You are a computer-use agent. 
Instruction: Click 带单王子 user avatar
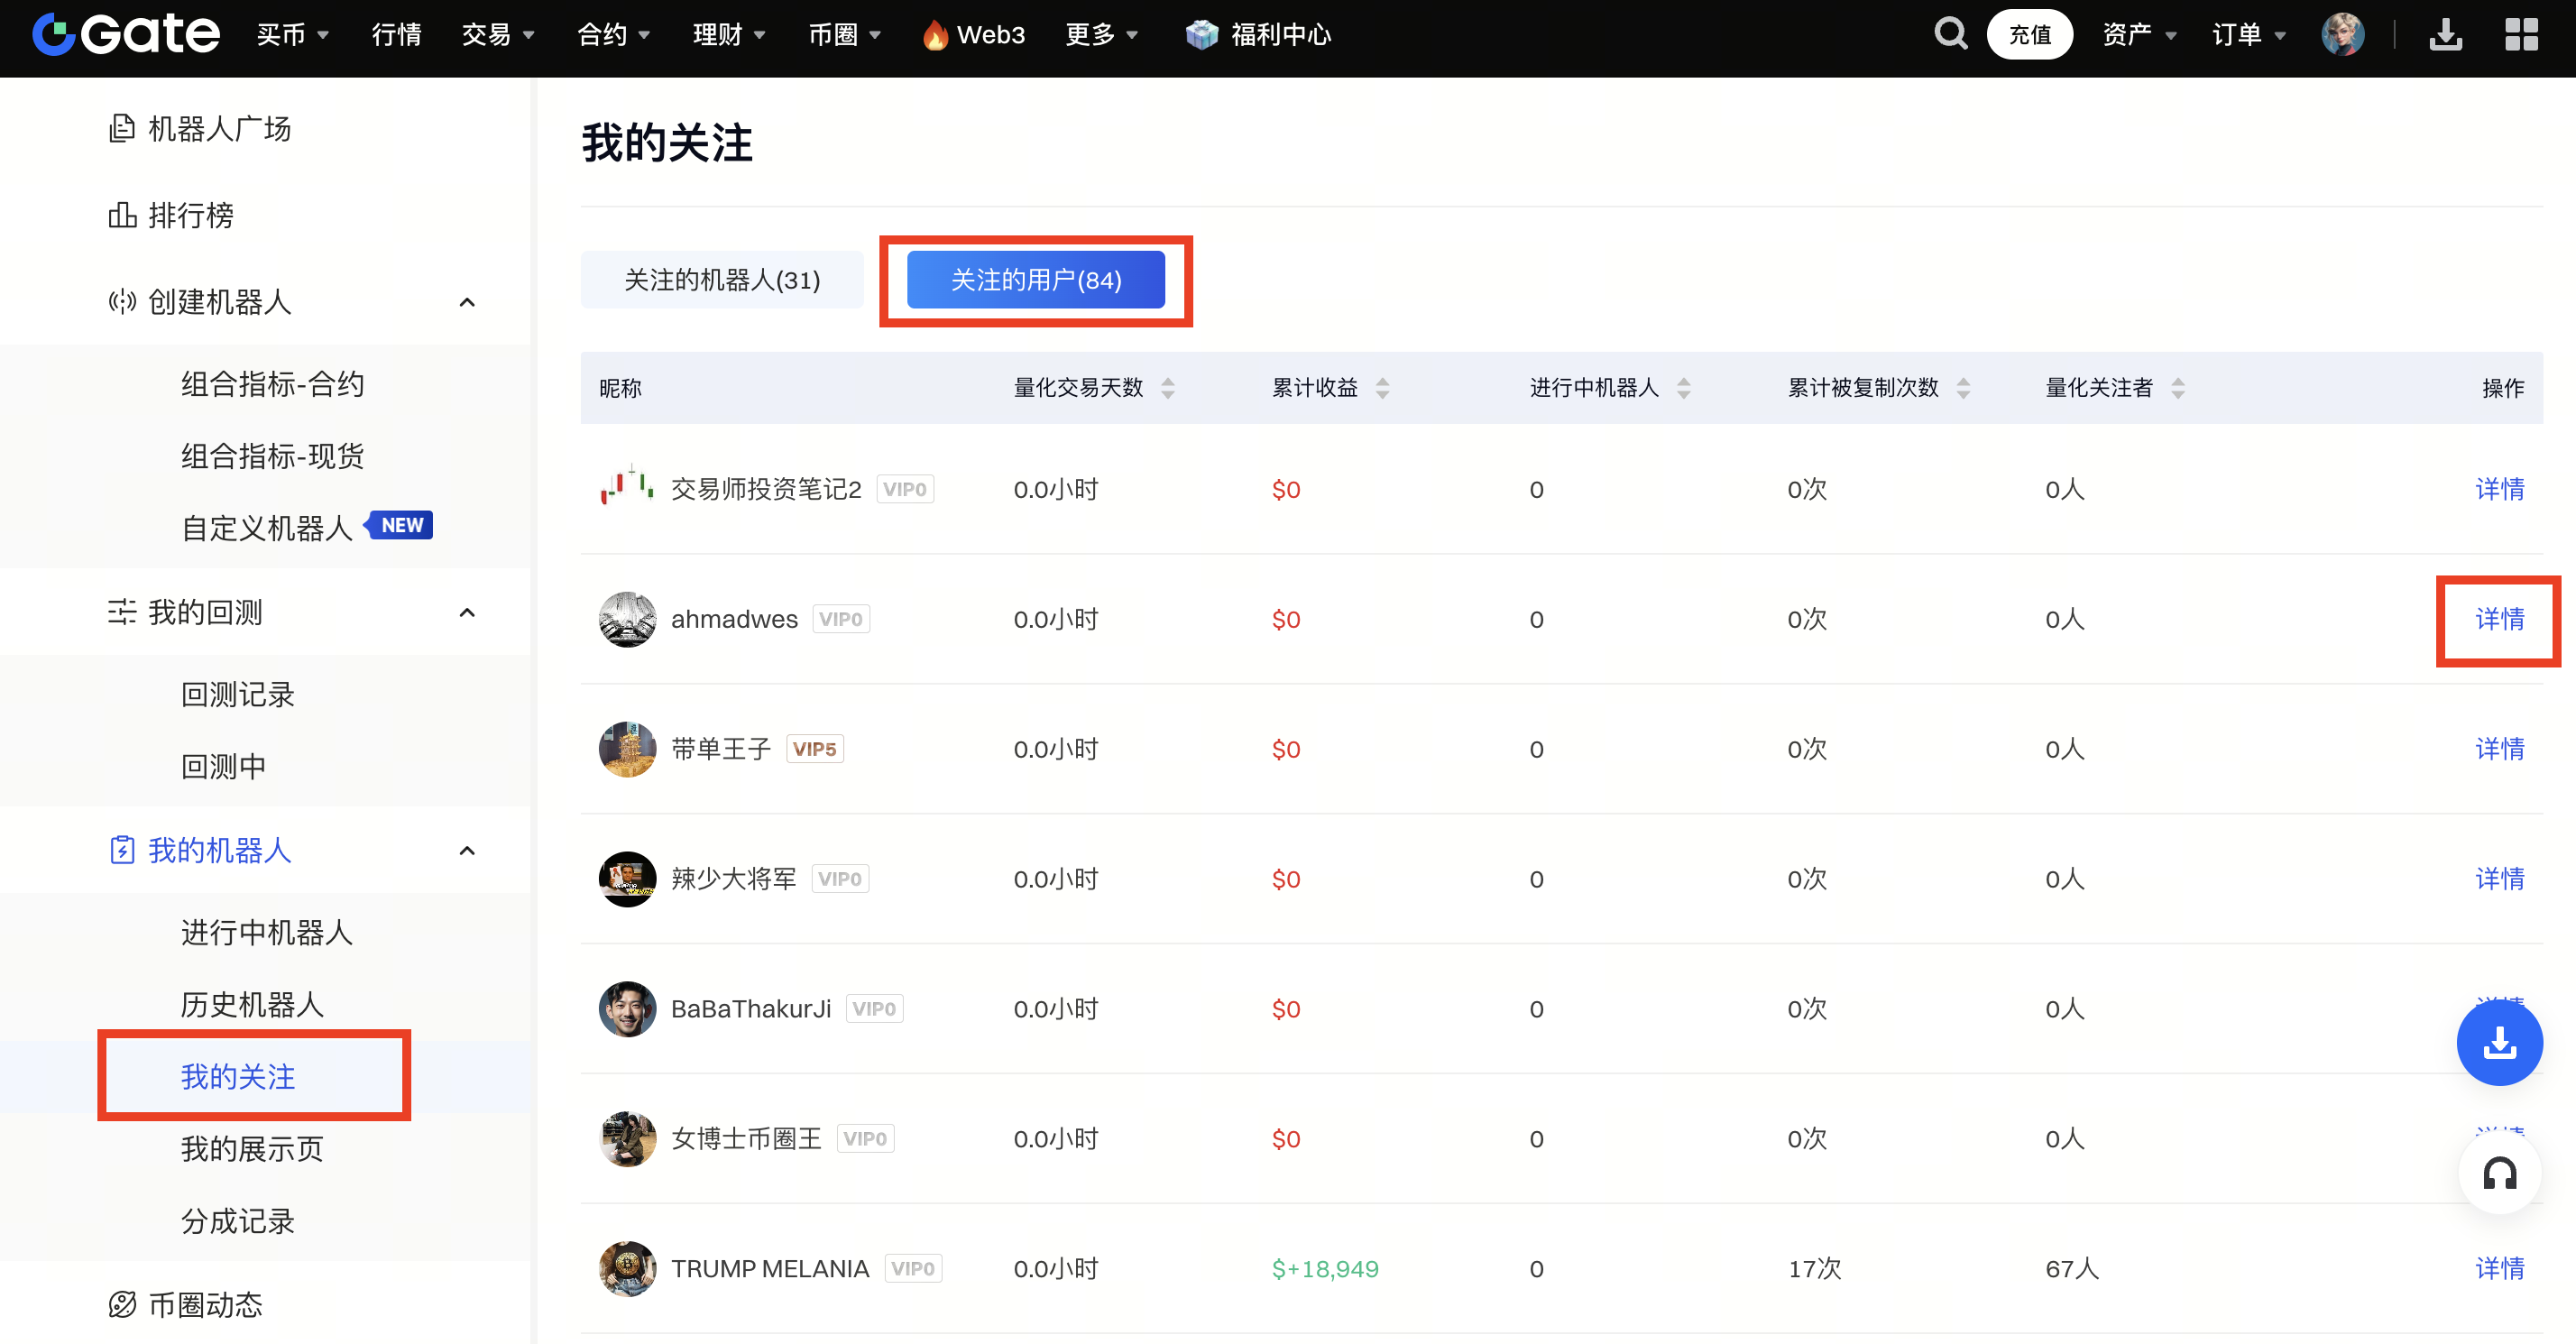[x=627, y=749]
